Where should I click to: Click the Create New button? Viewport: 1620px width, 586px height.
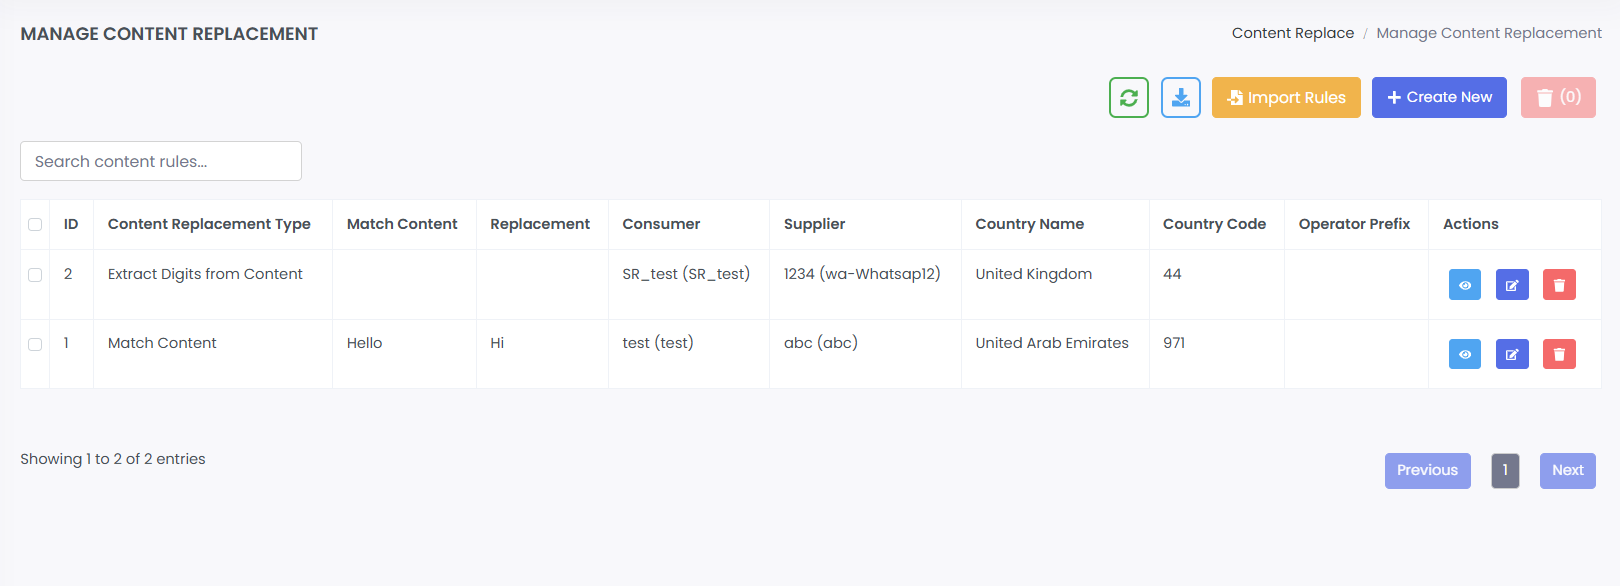1439,98
